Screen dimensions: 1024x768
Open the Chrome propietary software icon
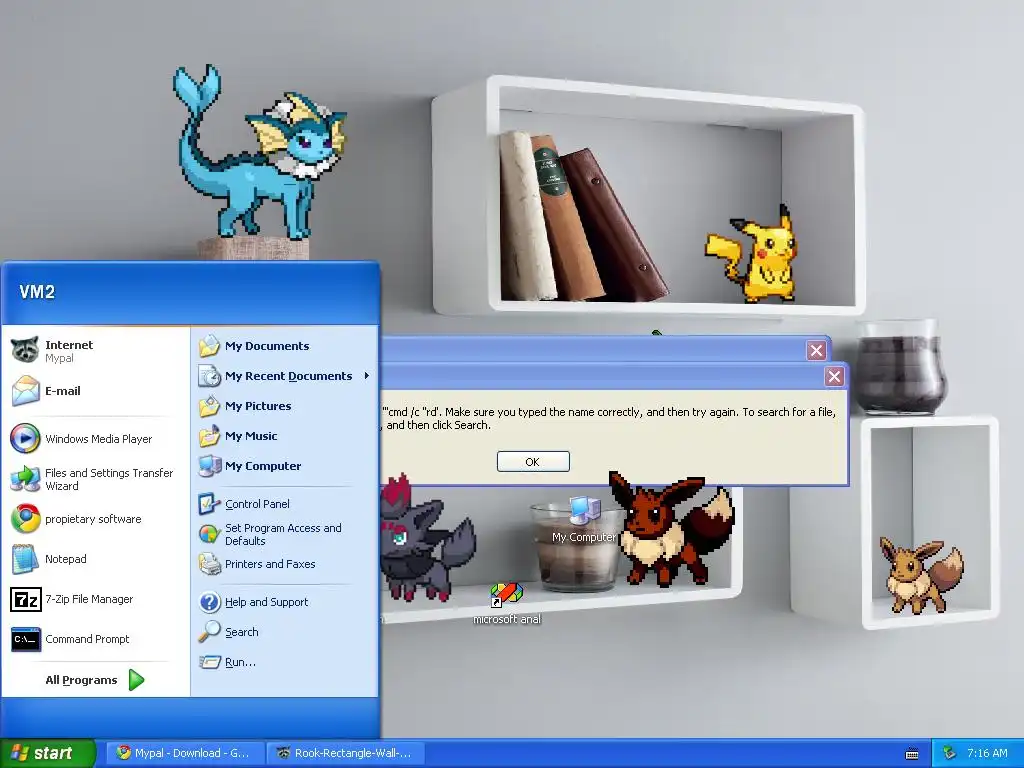tap(25, 519)
